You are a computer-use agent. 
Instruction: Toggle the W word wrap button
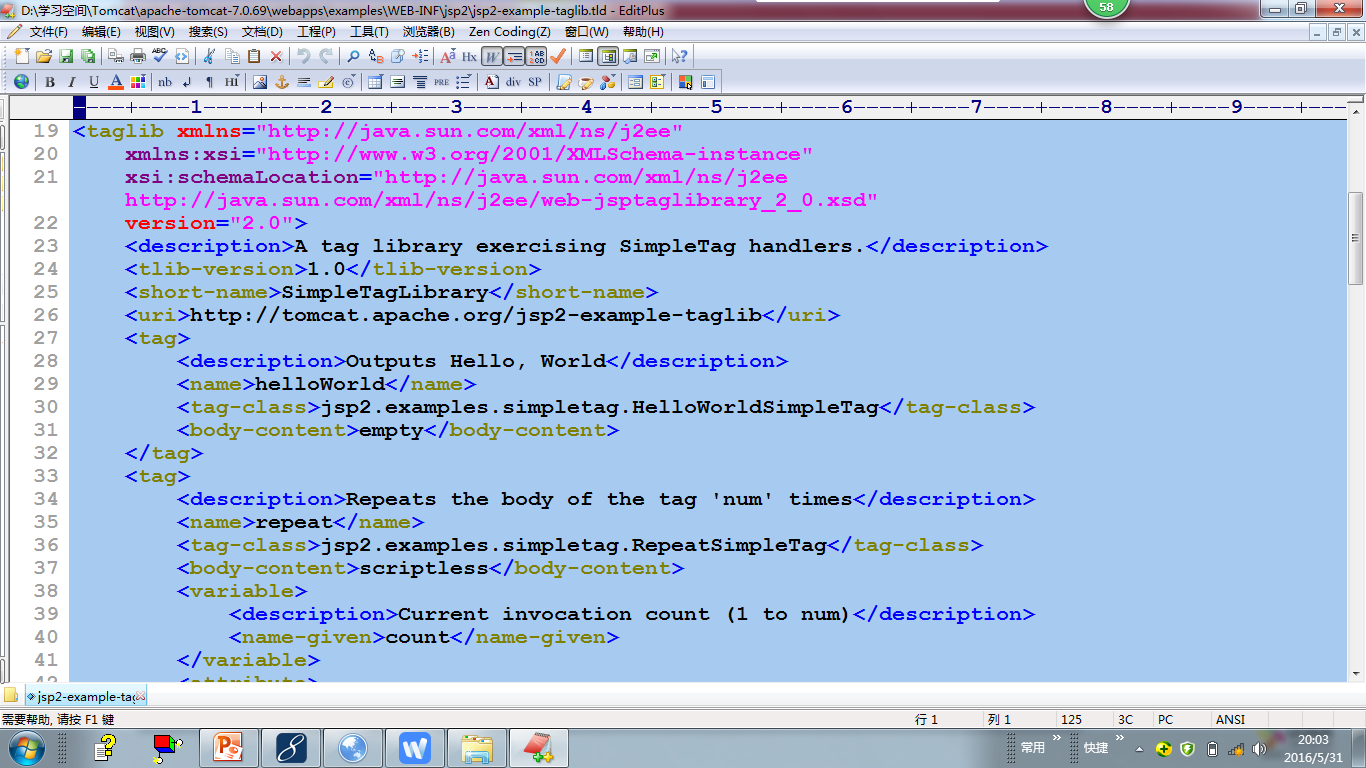click(491, 56)
